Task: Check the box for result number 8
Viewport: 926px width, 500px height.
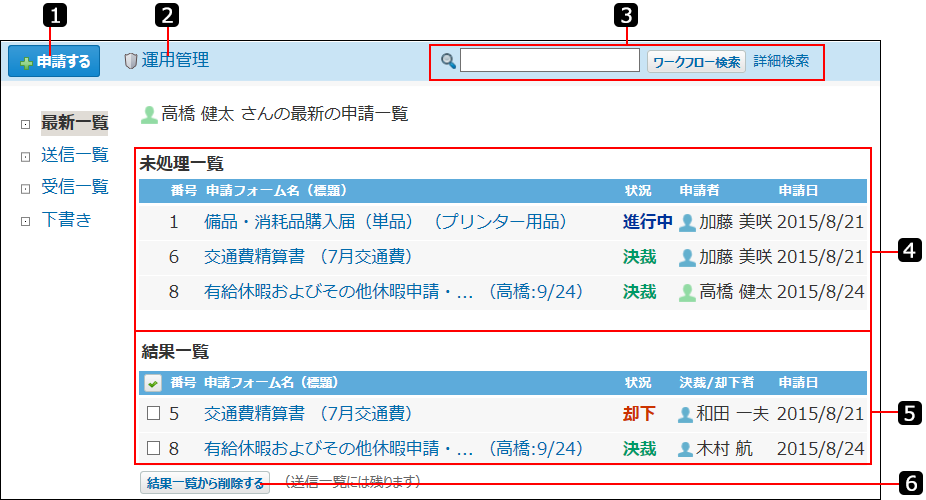Action: tap(154, 448)
